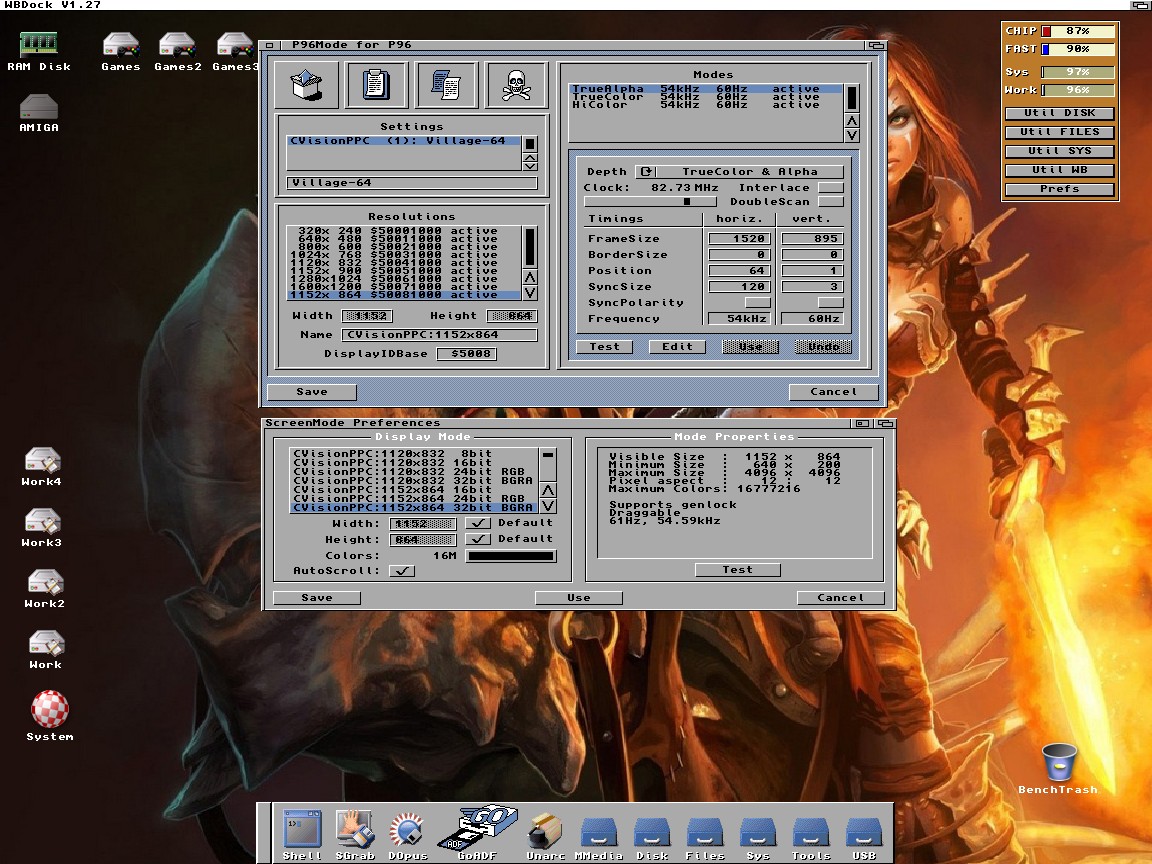Click the pixel Clock slider
Viewport: 1152px width, 864px height.
[650, 201]
